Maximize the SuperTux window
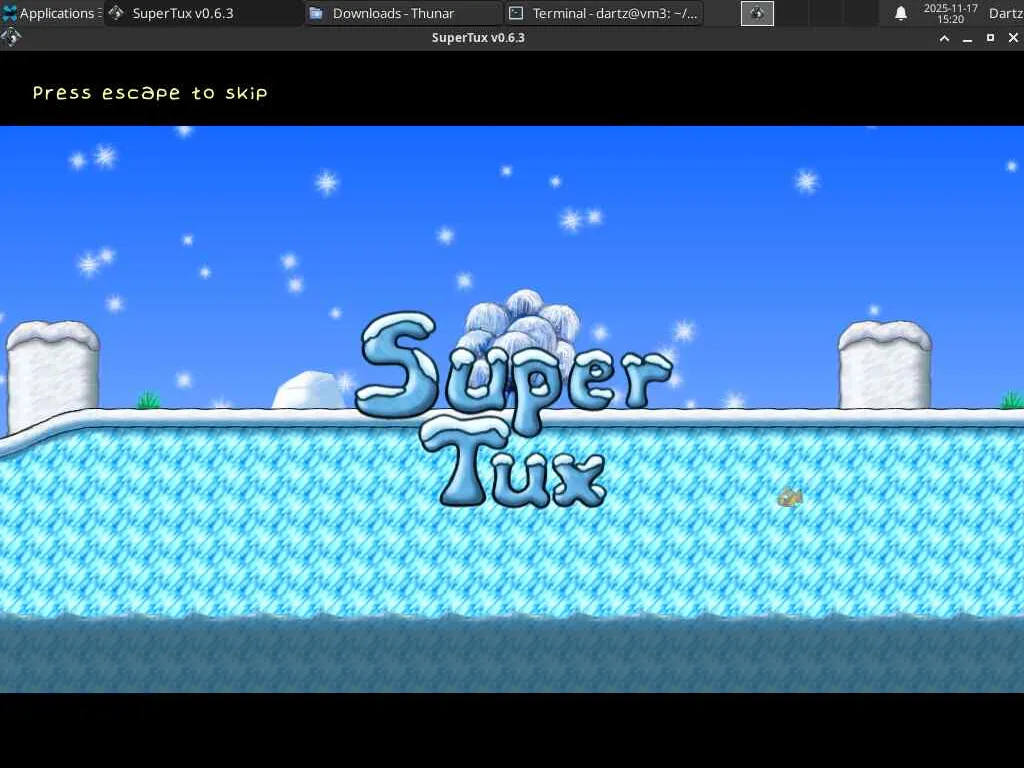This screenshot has width=1024, height=768. [990, 38]
